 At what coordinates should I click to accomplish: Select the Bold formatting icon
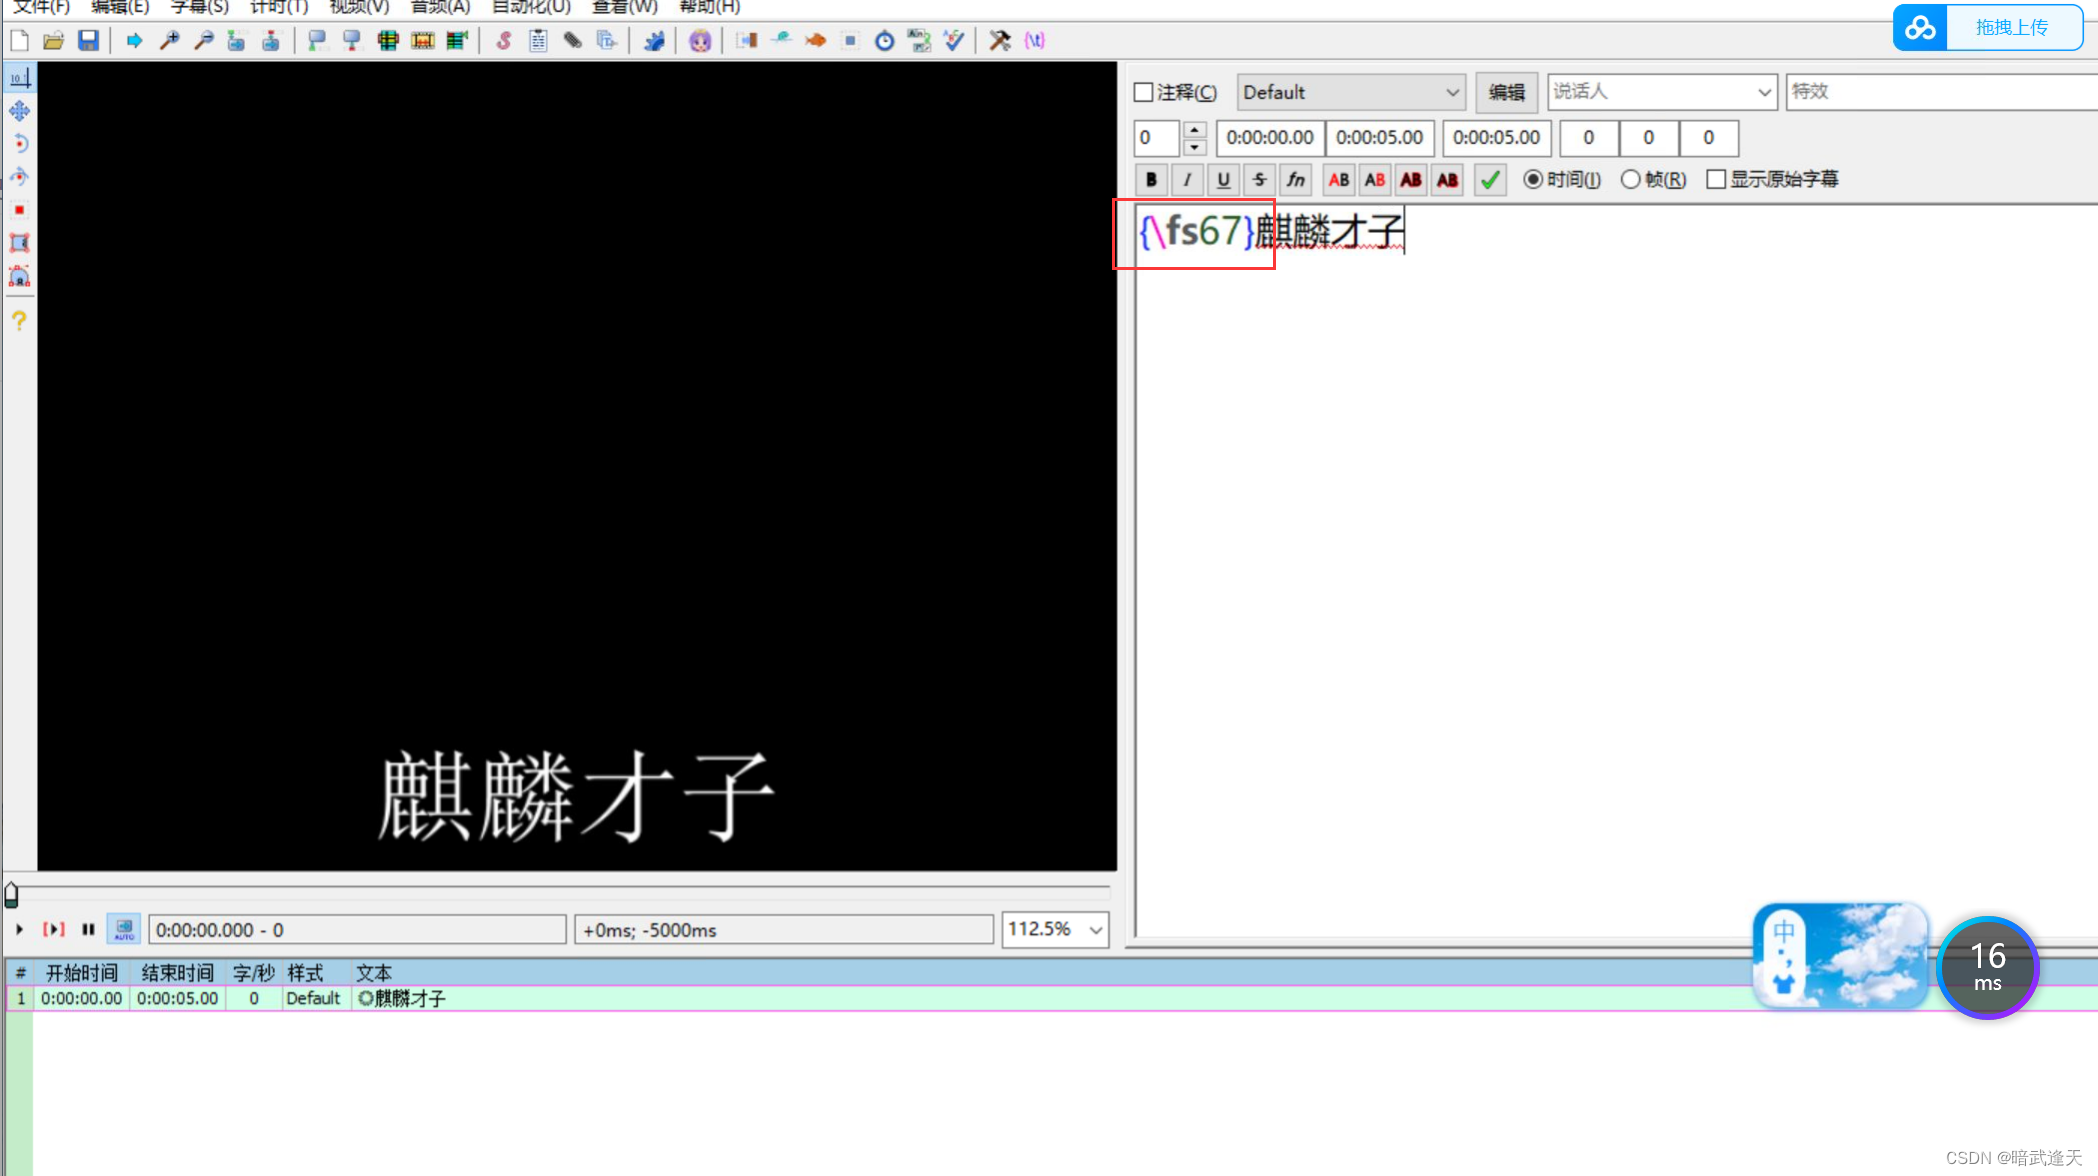pos(1151,180)
